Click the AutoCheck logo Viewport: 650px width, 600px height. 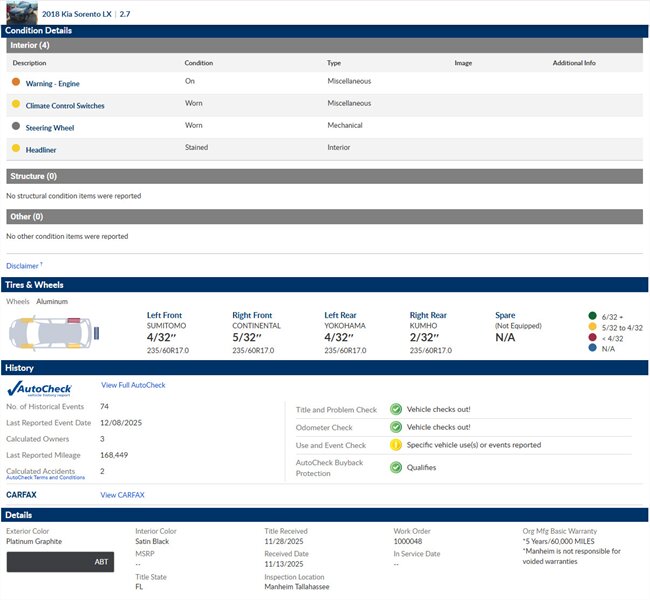coord(38,388)
